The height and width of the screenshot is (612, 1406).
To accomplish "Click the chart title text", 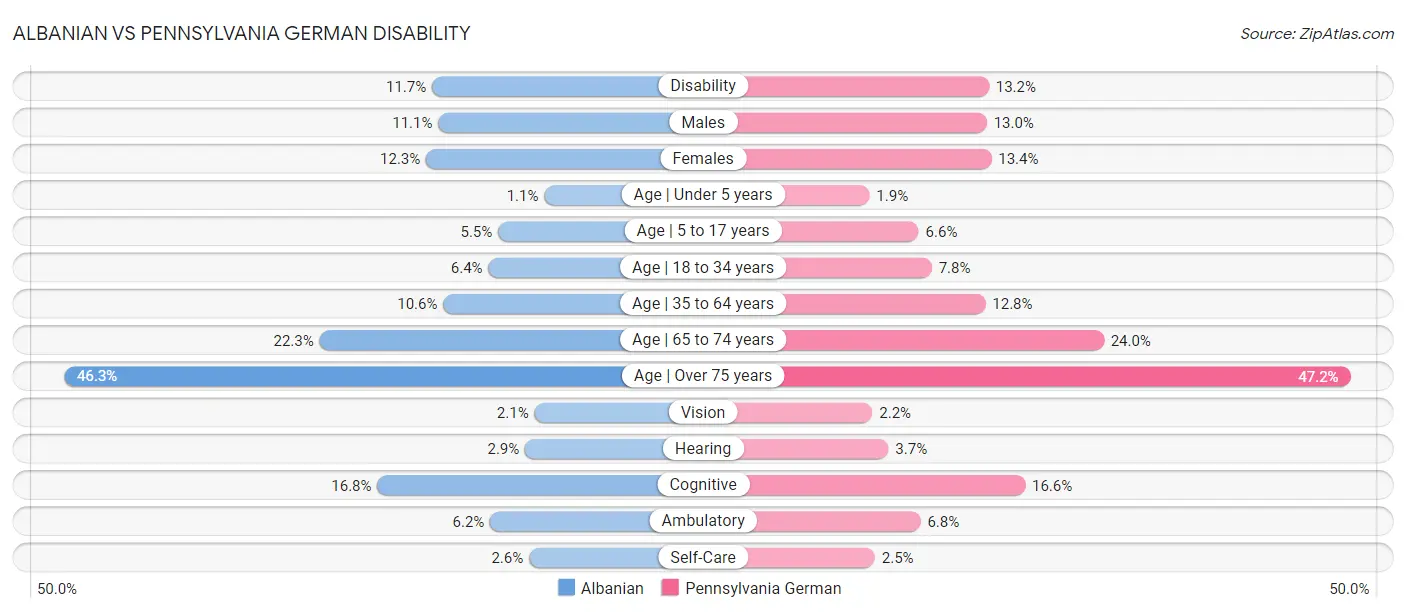I will point(241,33).
